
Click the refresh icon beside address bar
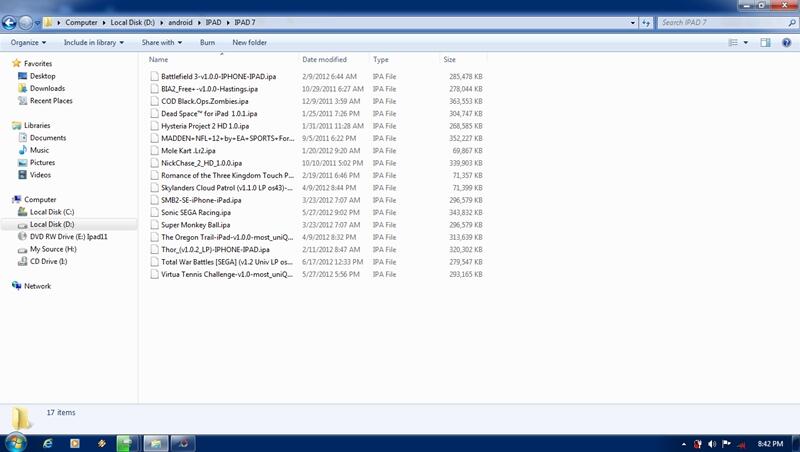pyautogui.click(x=646, y=23)
